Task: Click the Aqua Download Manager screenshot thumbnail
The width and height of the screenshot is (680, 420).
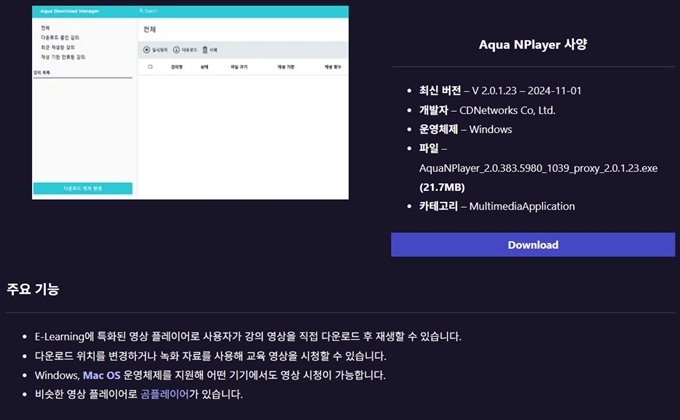Action: [190, 102]
